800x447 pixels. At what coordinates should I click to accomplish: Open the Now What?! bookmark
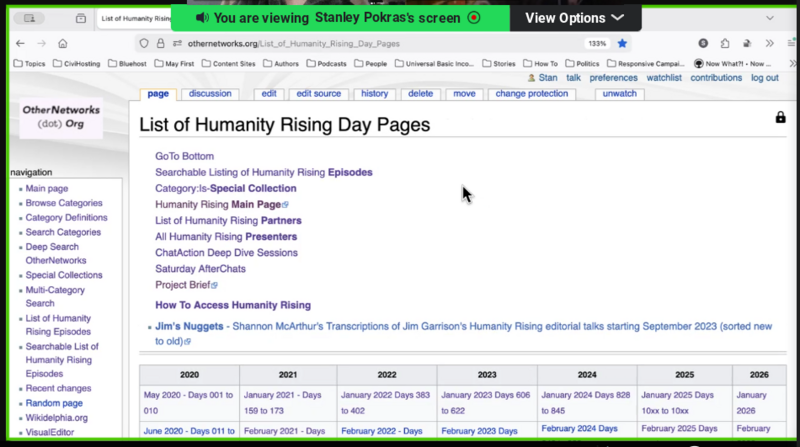pyautogui.click(x=733, y=64)
